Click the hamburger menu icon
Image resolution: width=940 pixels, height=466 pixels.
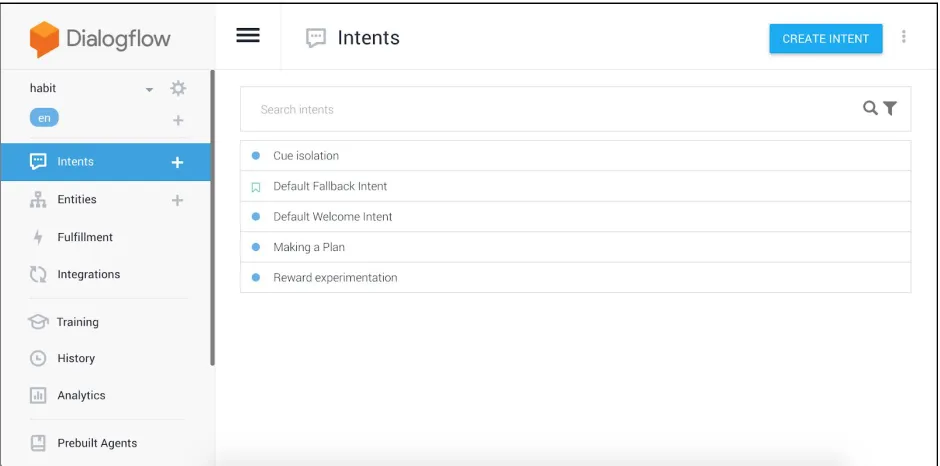tap(248, 35)
